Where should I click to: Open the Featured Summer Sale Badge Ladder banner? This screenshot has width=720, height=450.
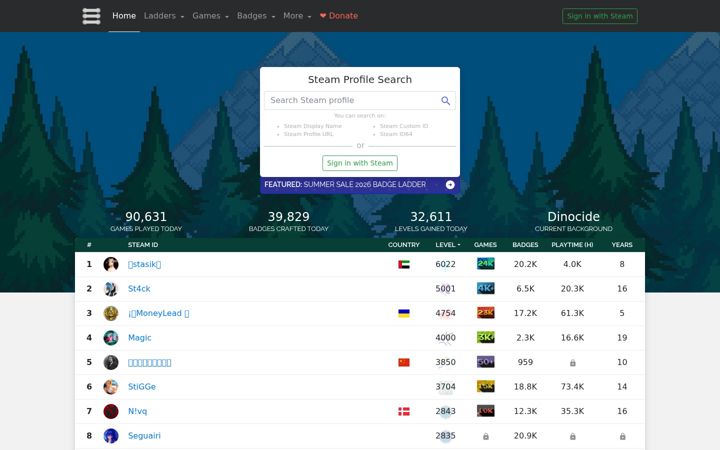click(360, 185)
